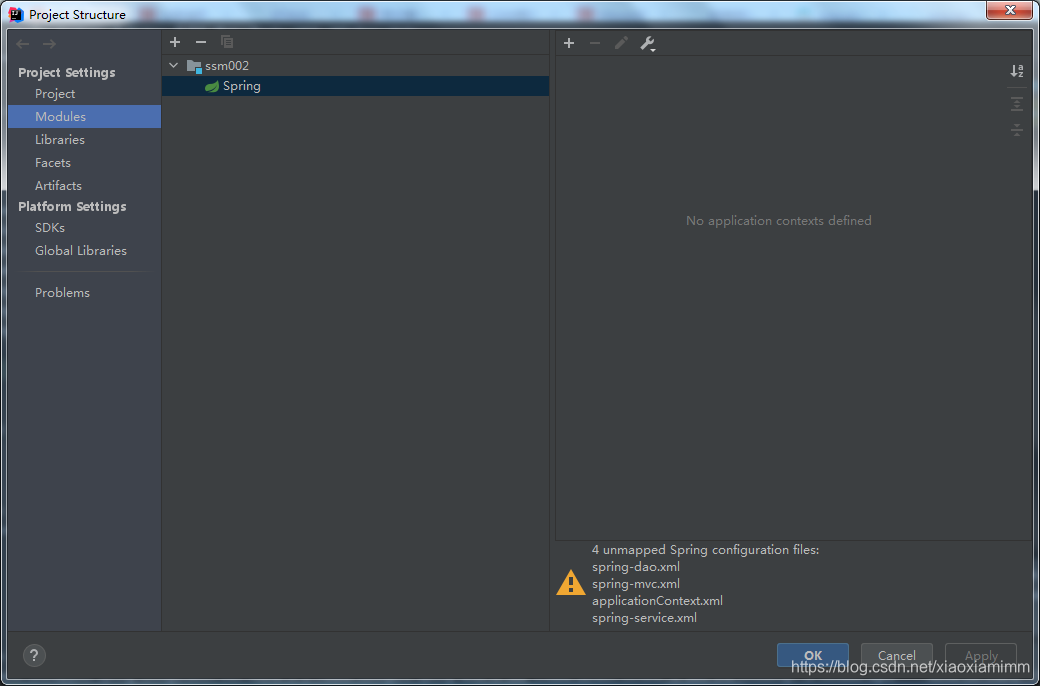Add a new module with plus icon
Viewport: 1040px width, 686px height.
click(x=175, y=42)
